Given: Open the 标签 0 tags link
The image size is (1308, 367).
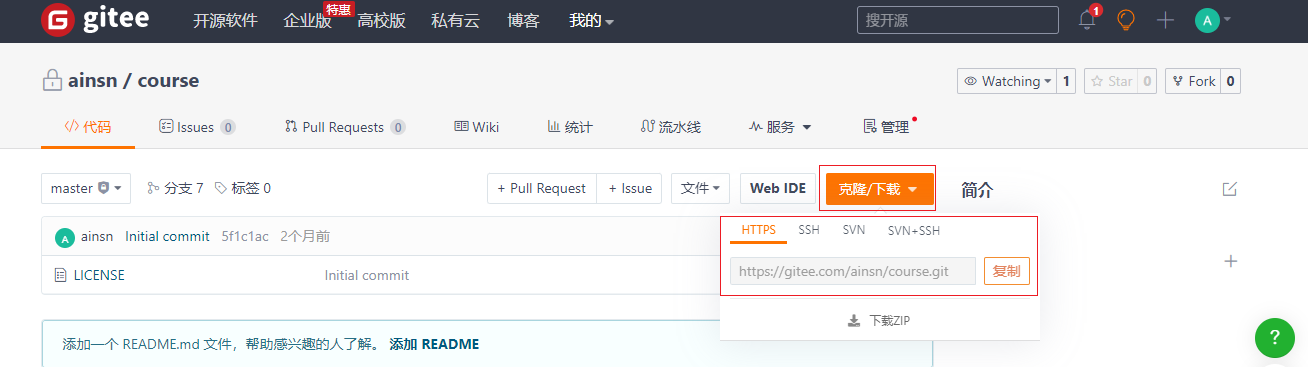Looking at the screenshot, I should (x=242, y=188).
